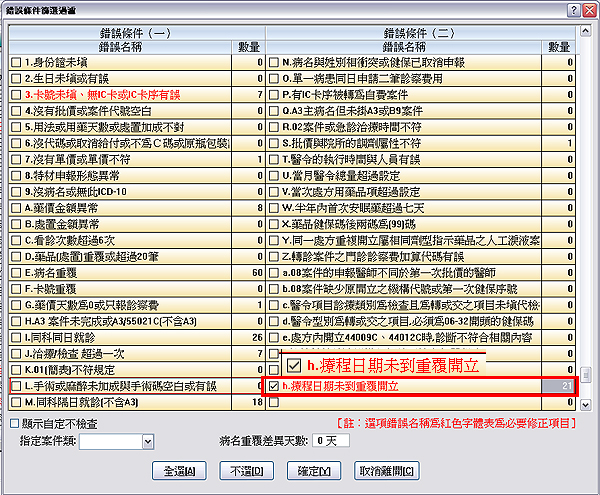Uncheck 'h.療程日期未到重覆開立' checkbox

274,385
